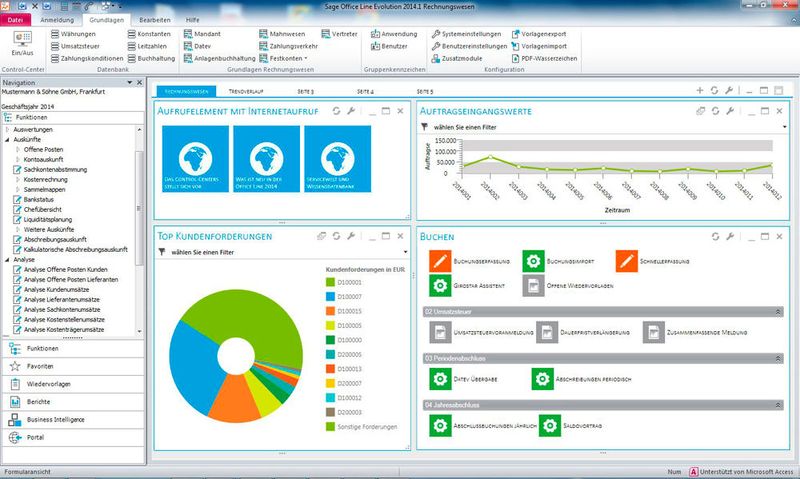Open settings wrench of Top Kundenforderungen
The height and width of the screenshot is (479, 800).
coord(351,236)
